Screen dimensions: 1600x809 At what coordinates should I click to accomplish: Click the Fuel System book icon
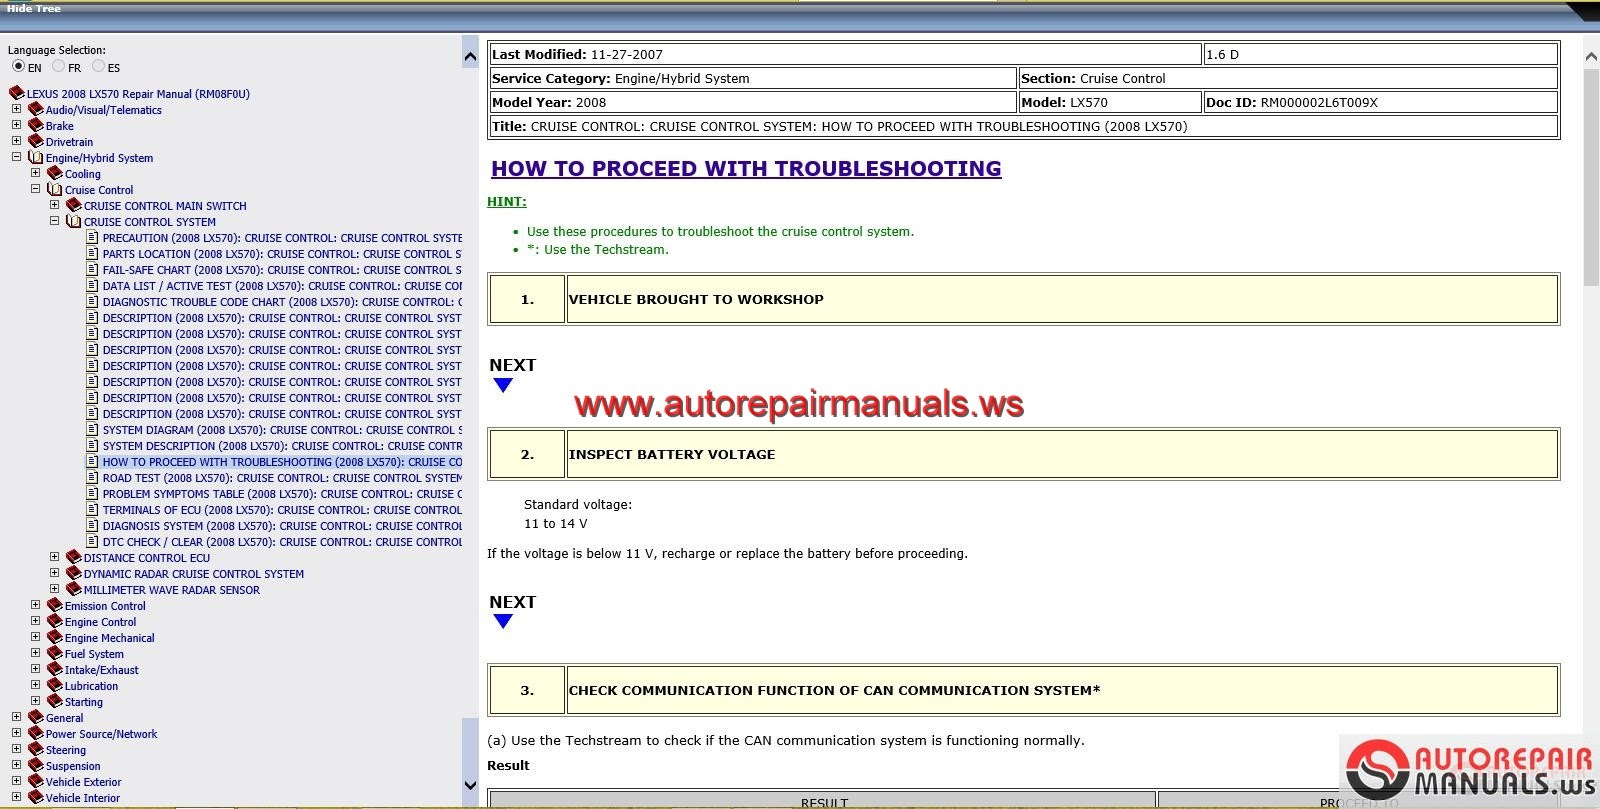pyautogui.click(x=55, y=653)
